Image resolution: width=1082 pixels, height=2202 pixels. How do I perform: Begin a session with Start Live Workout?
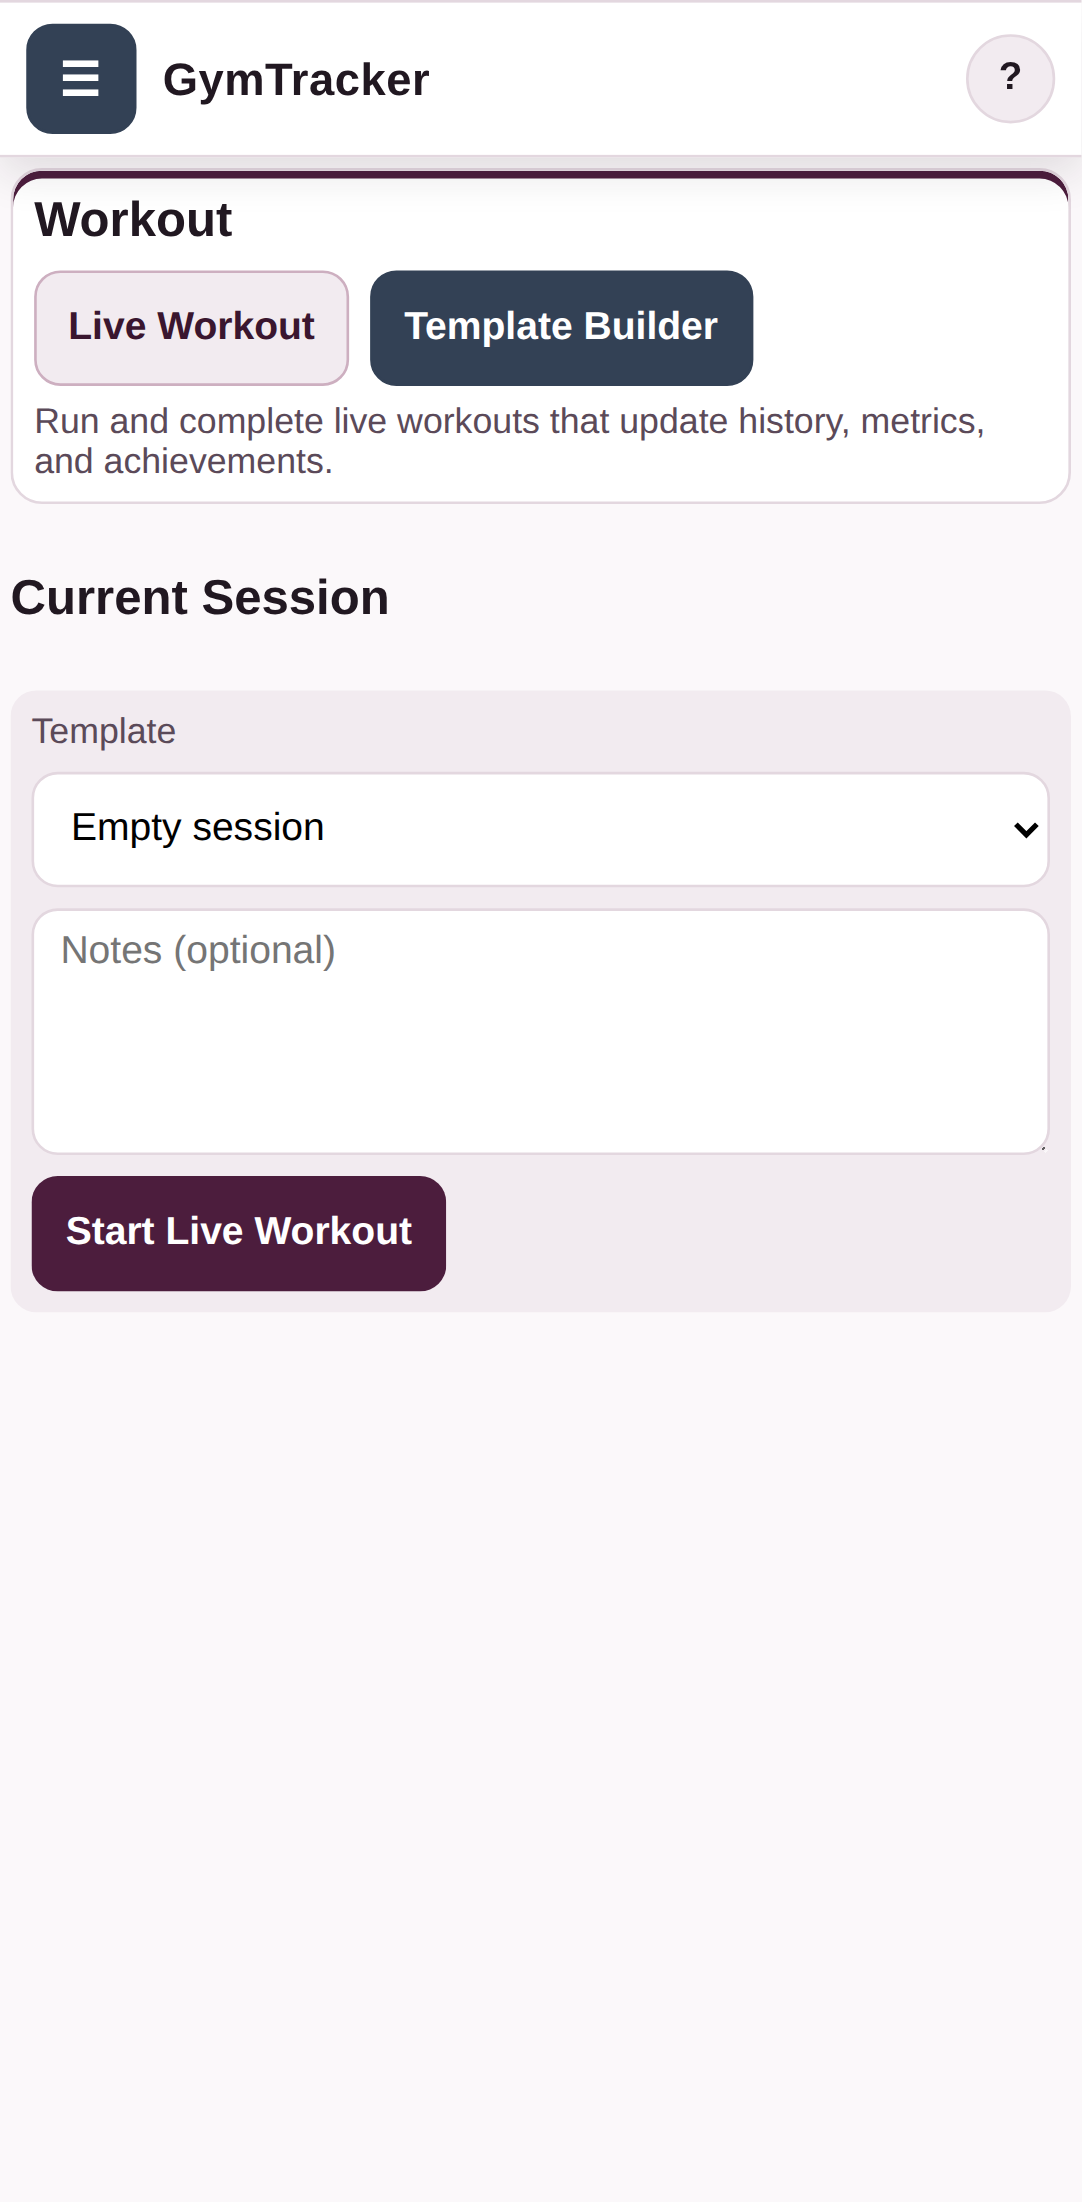click(x=238, y=1231)
